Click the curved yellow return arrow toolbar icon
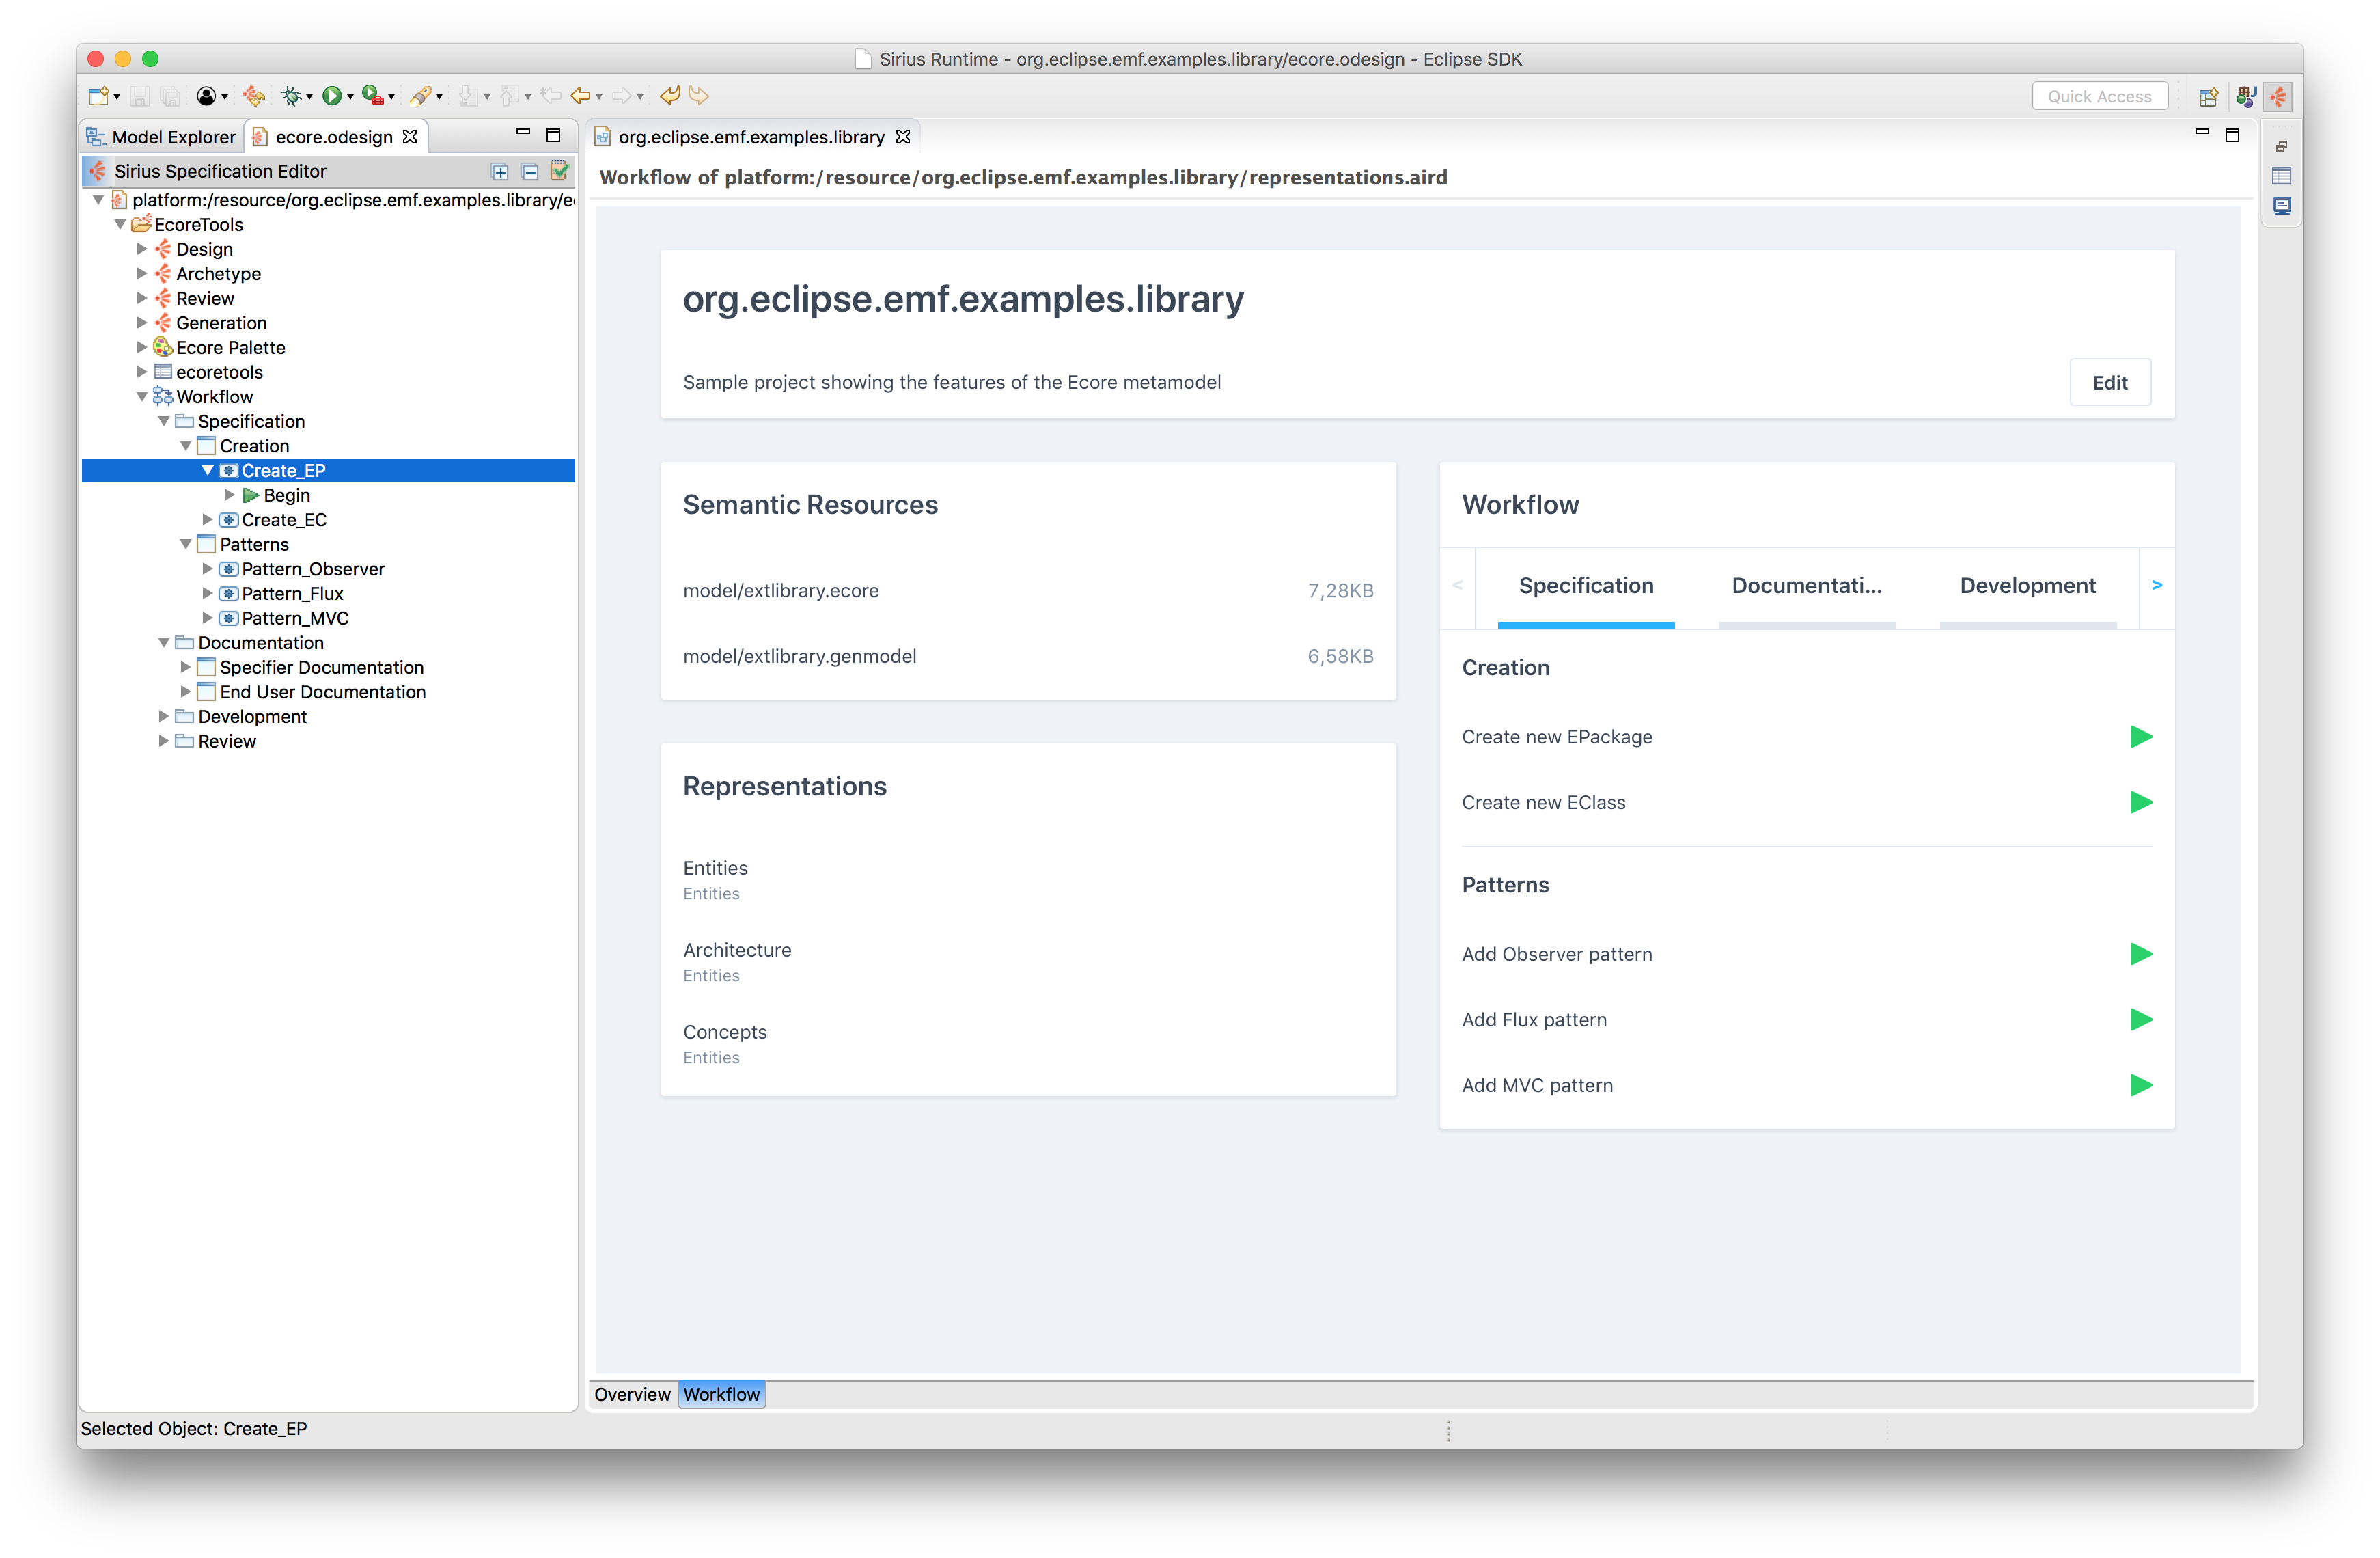 pyautogui.click(x=670, y=96)
